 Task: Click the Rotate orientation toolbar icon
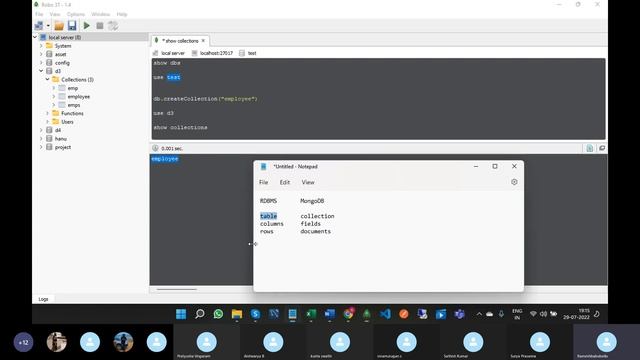113,26
